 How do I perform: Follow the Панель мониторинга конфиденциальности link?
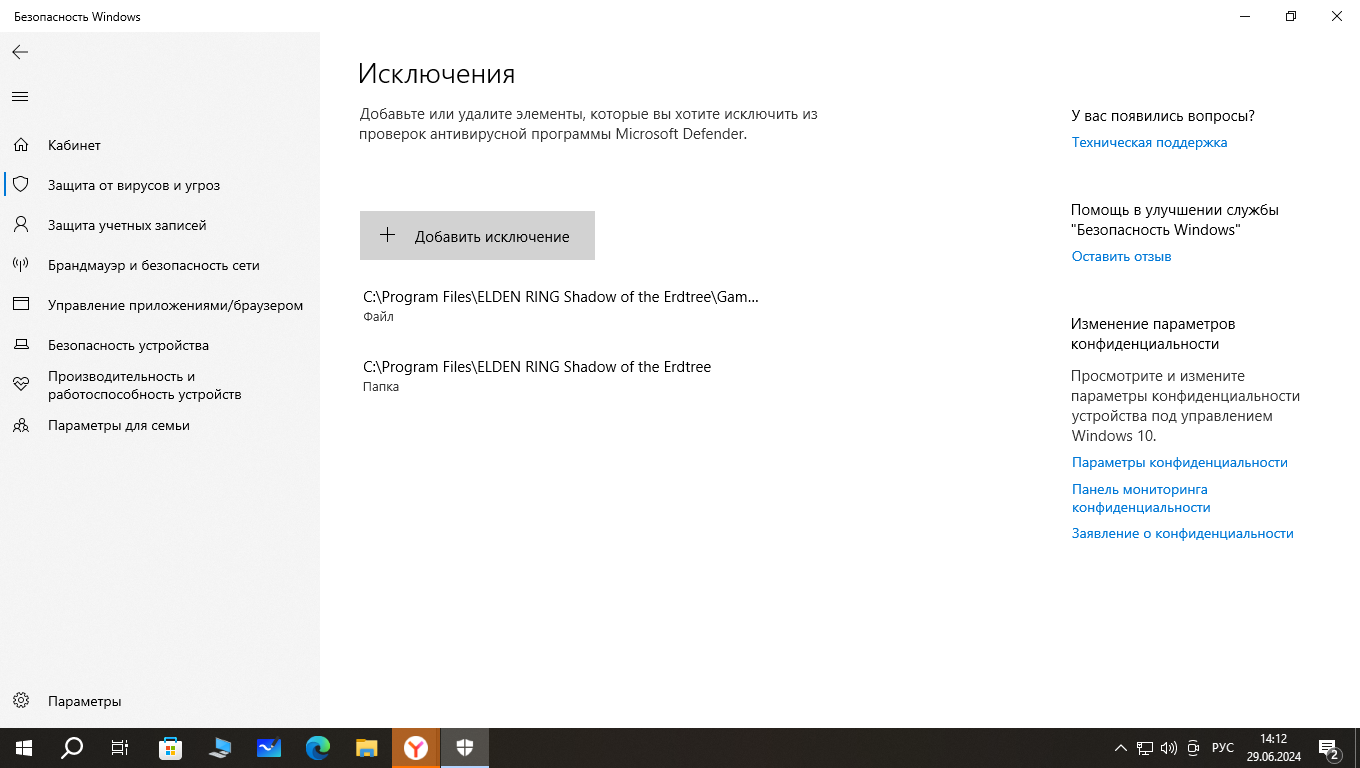click(x=1141, y=498)
